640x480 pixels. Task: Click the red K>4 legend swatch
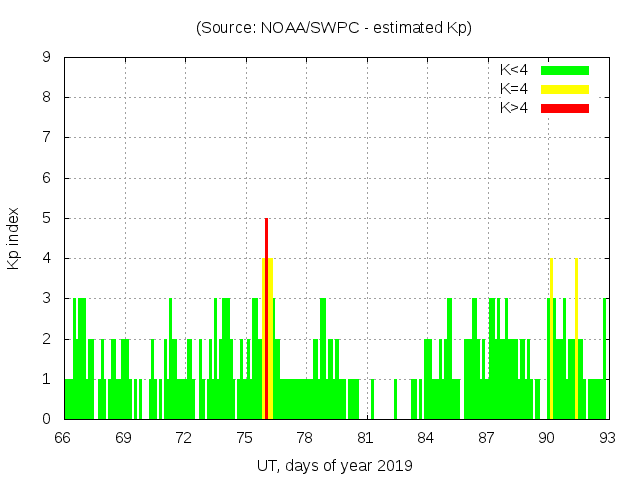565,108
